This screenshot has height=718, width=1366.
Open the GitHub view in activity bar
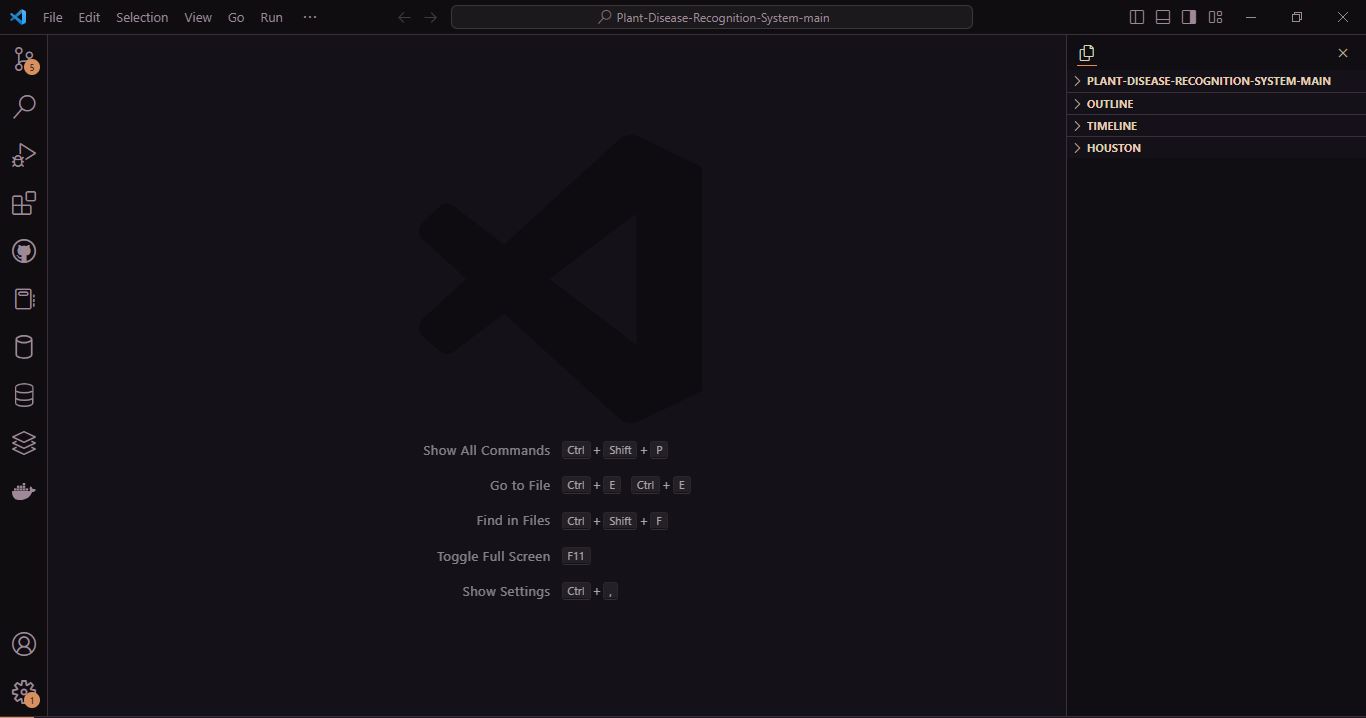click(24, 251)
